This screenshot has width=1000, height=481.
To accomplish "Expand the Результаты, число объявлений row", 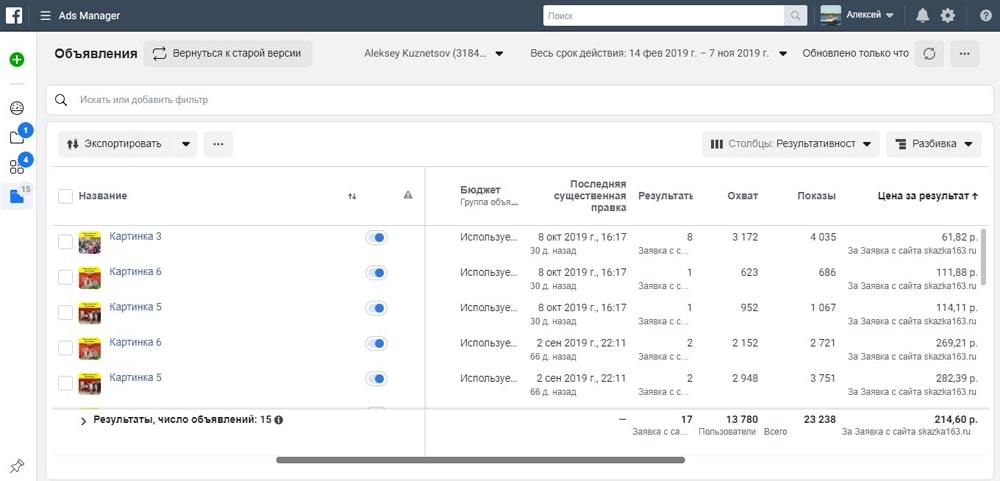I will 83,421.
